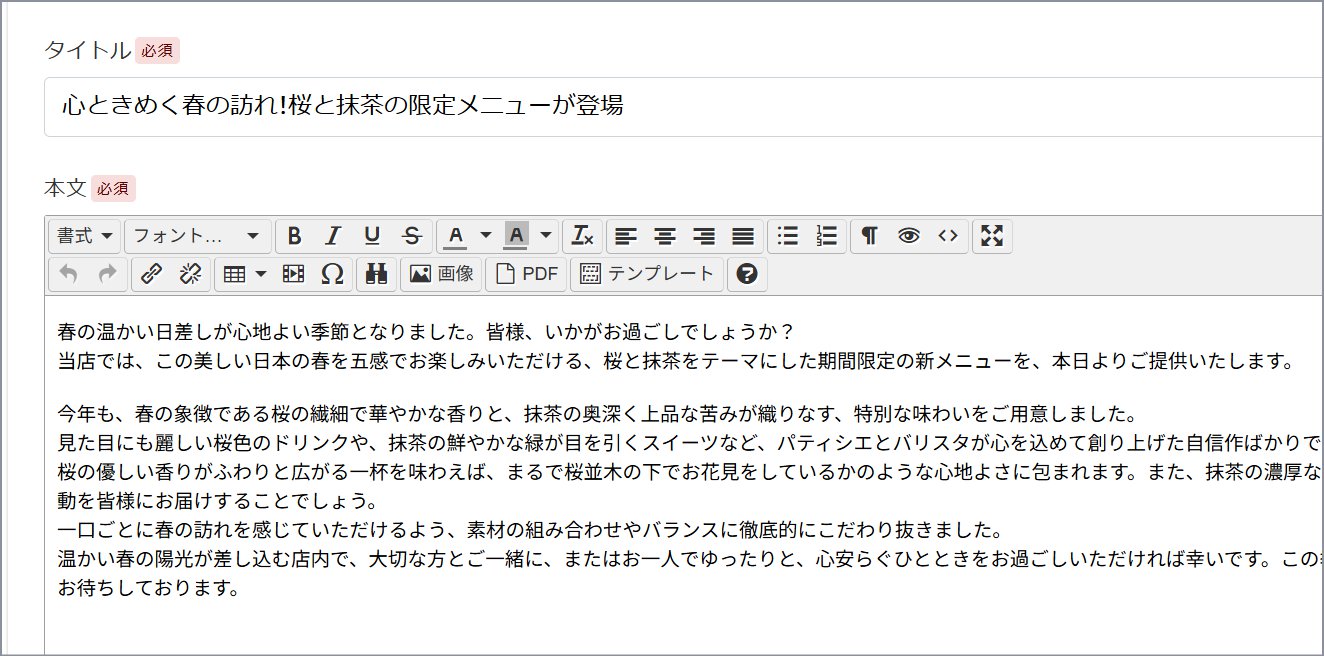Click the PDF insert button

pyautogui.click(x=527, y=274)
